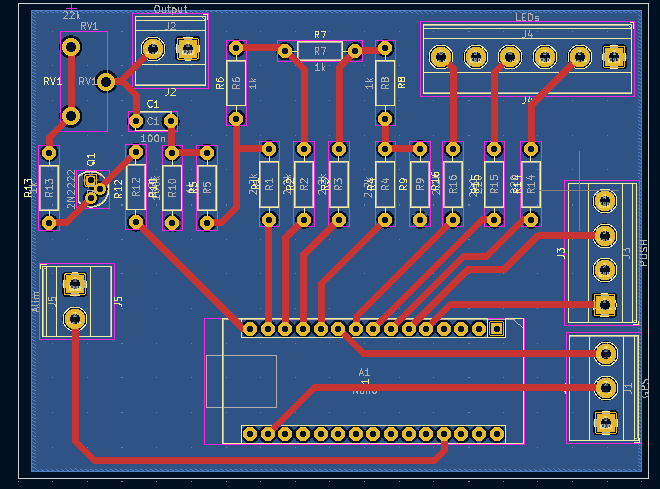Click the square pad of transistor Q1
Viewport: 660px width, 489px height.
pos(90,180)
